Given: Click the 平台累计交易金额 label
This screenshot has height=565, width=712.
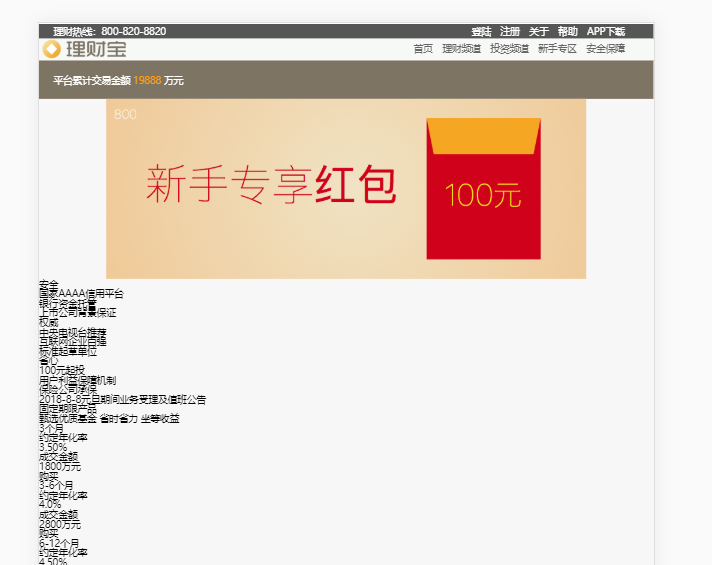Looking at the screenshot, I should click(x=92, y=80).
